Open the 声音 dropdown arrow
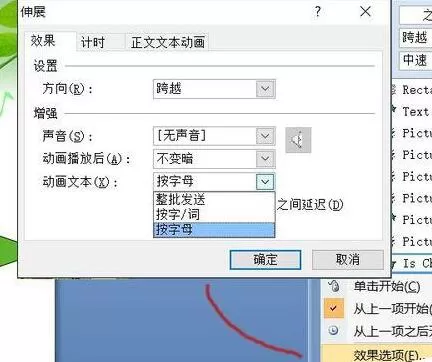The image size is (432, 362). [x=265, y=136]
